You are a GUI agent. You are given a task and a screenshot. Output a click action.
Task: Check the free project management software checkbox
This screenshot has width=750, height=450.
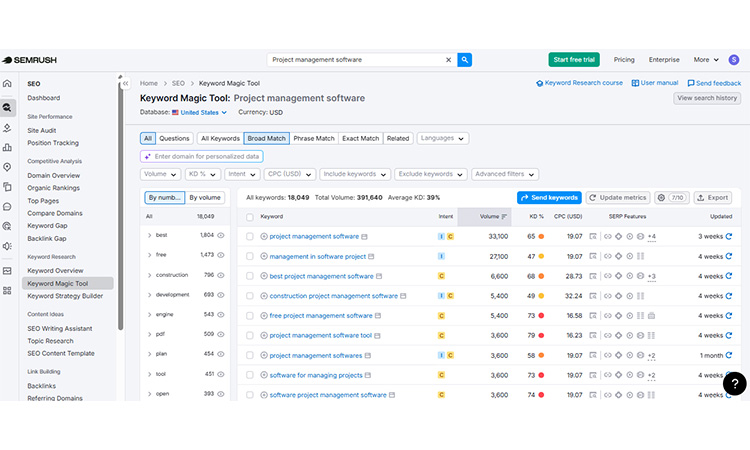(x=250, y=316)
